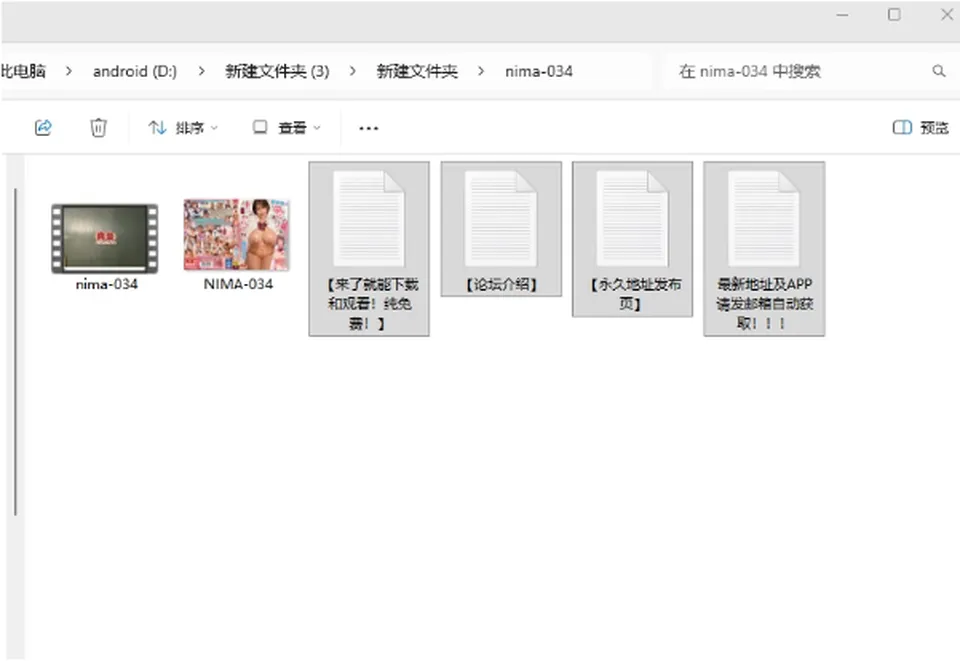Click the left pane vertical scrollbar

coord(15,352)
